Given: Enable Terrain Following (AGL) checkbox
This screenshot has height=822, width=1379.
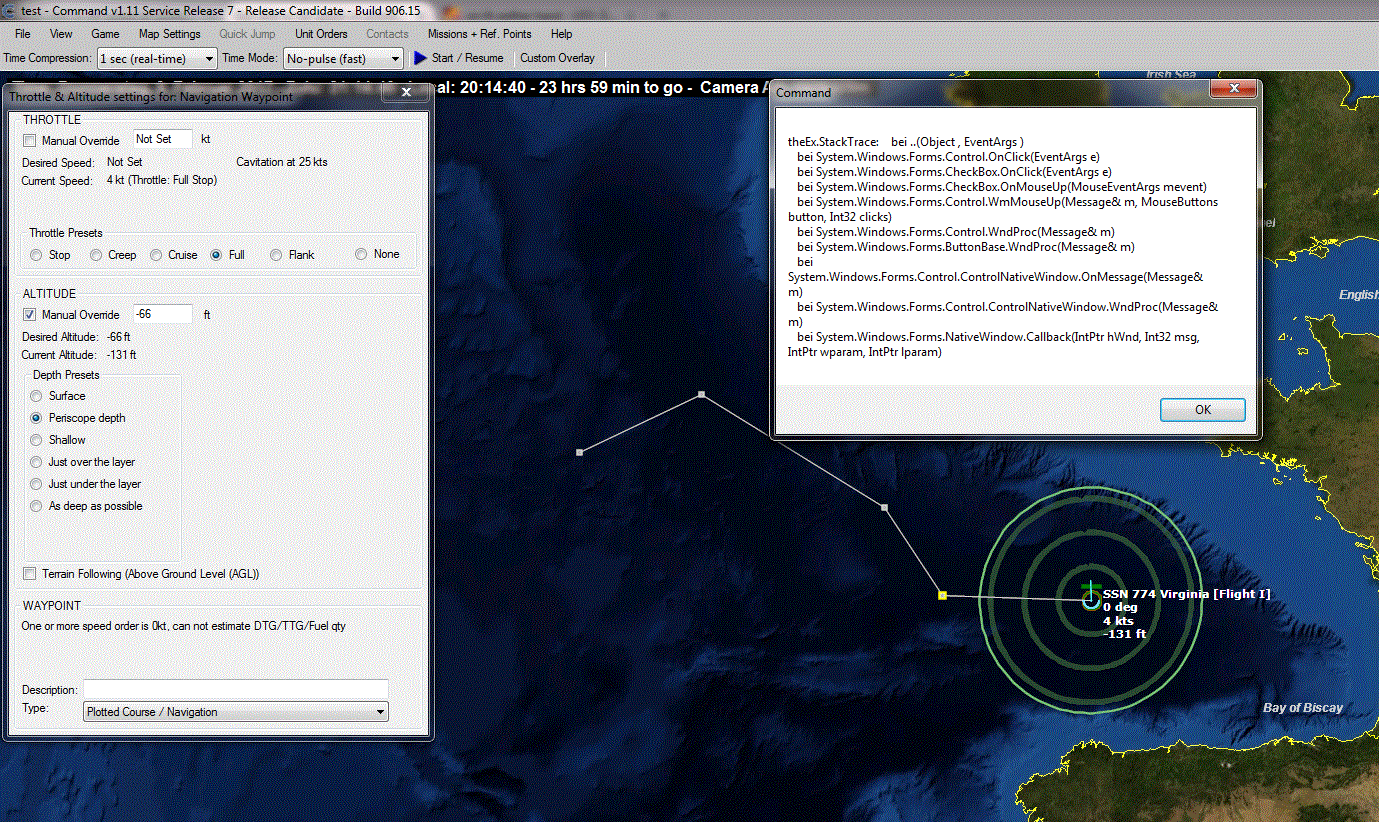Looking at the screenshot, I should pos(30,574).
